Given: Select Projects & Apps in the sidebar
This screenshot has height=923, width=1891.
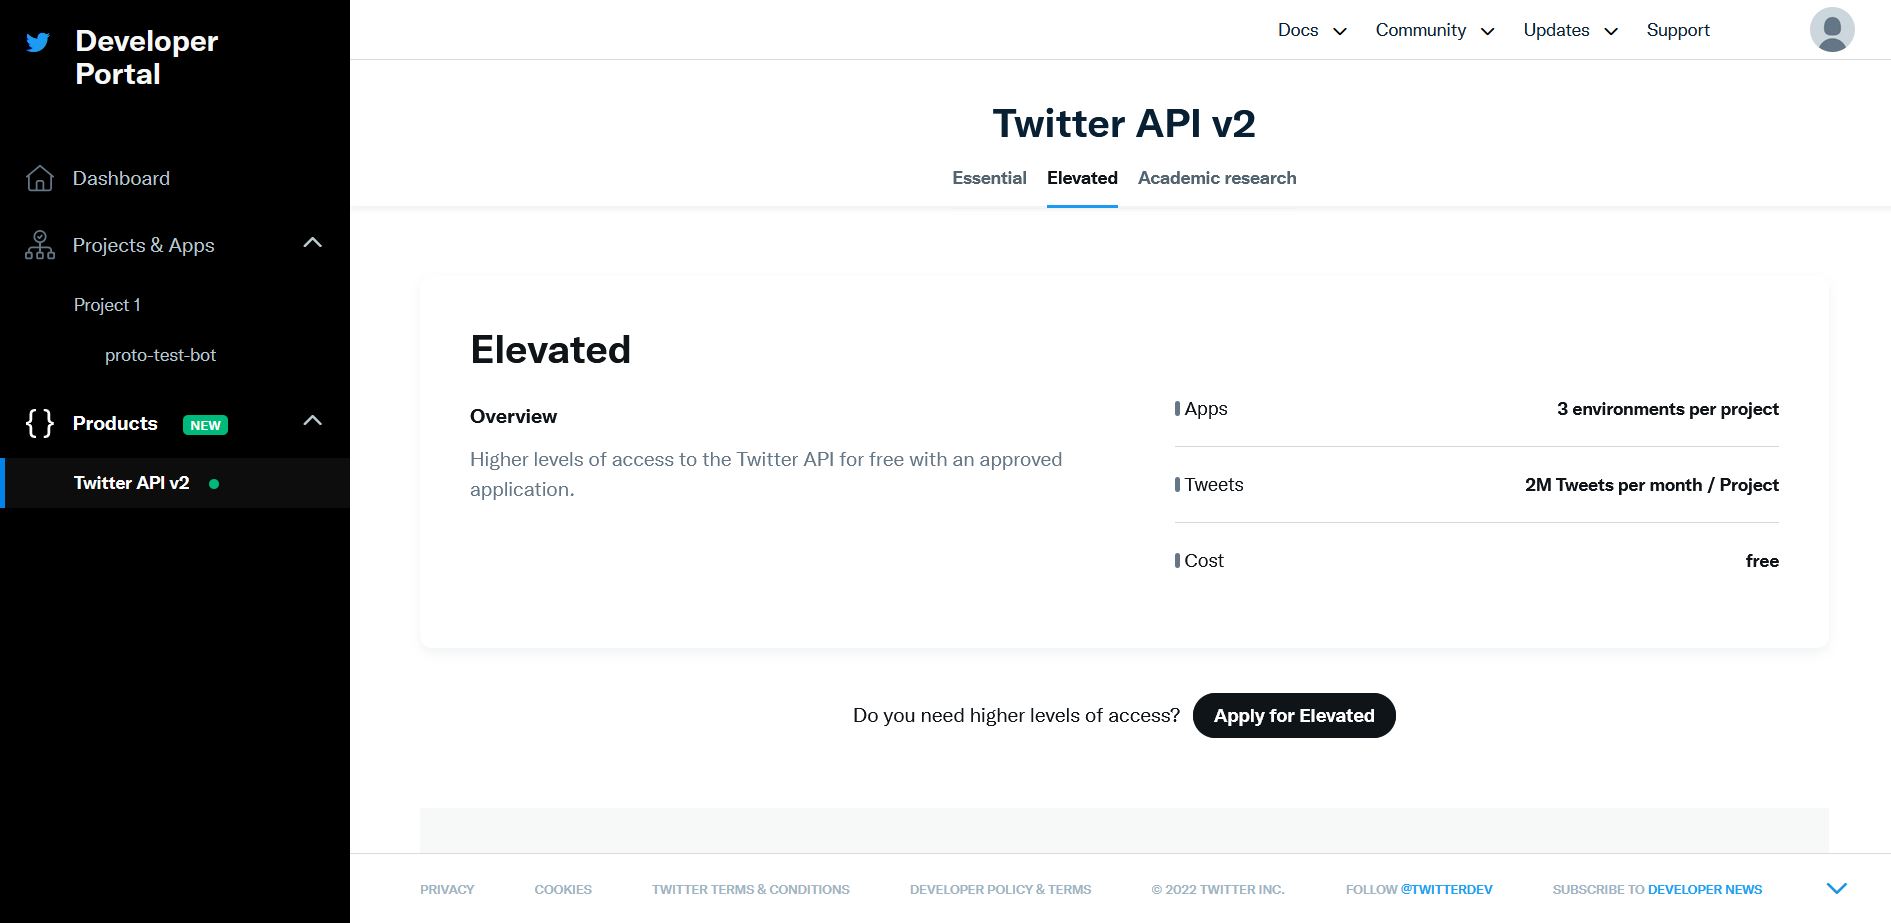Looking at the screenshot, I should click(x=144, y=245).
